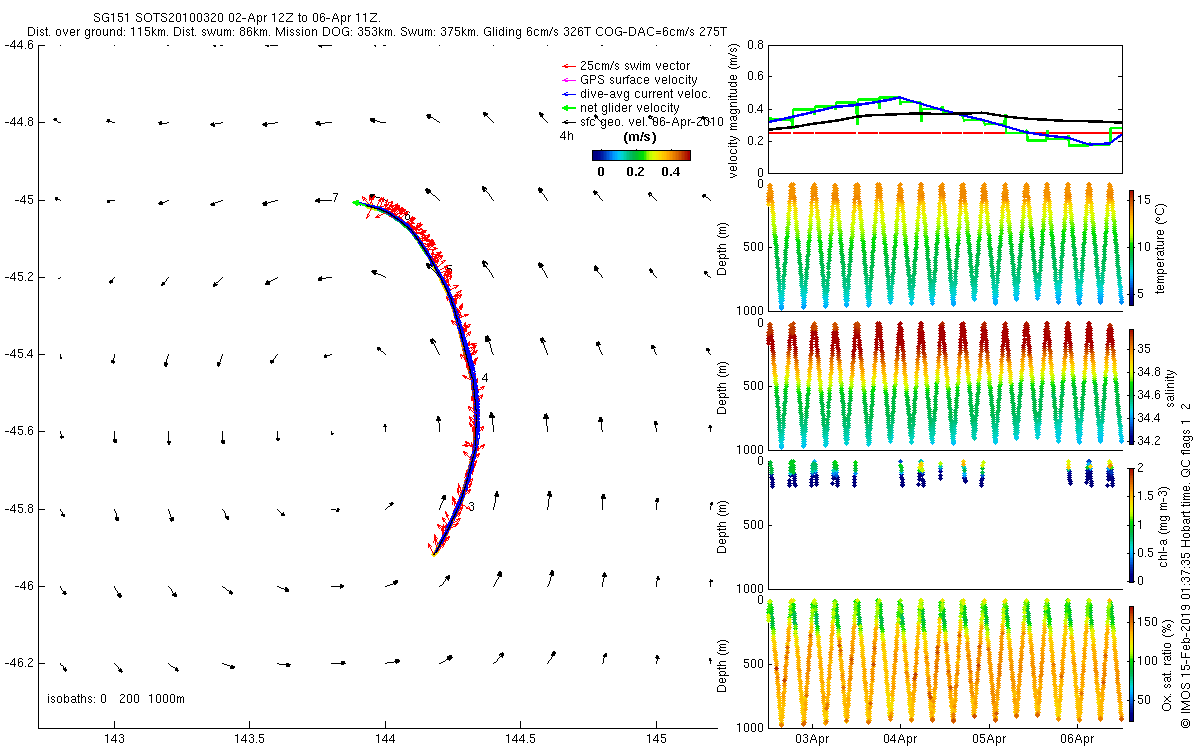Click the longitude tick label '143.5'
Viewport: 1200px width, 750px height.
pyautogui.click(x=249, y=739)
